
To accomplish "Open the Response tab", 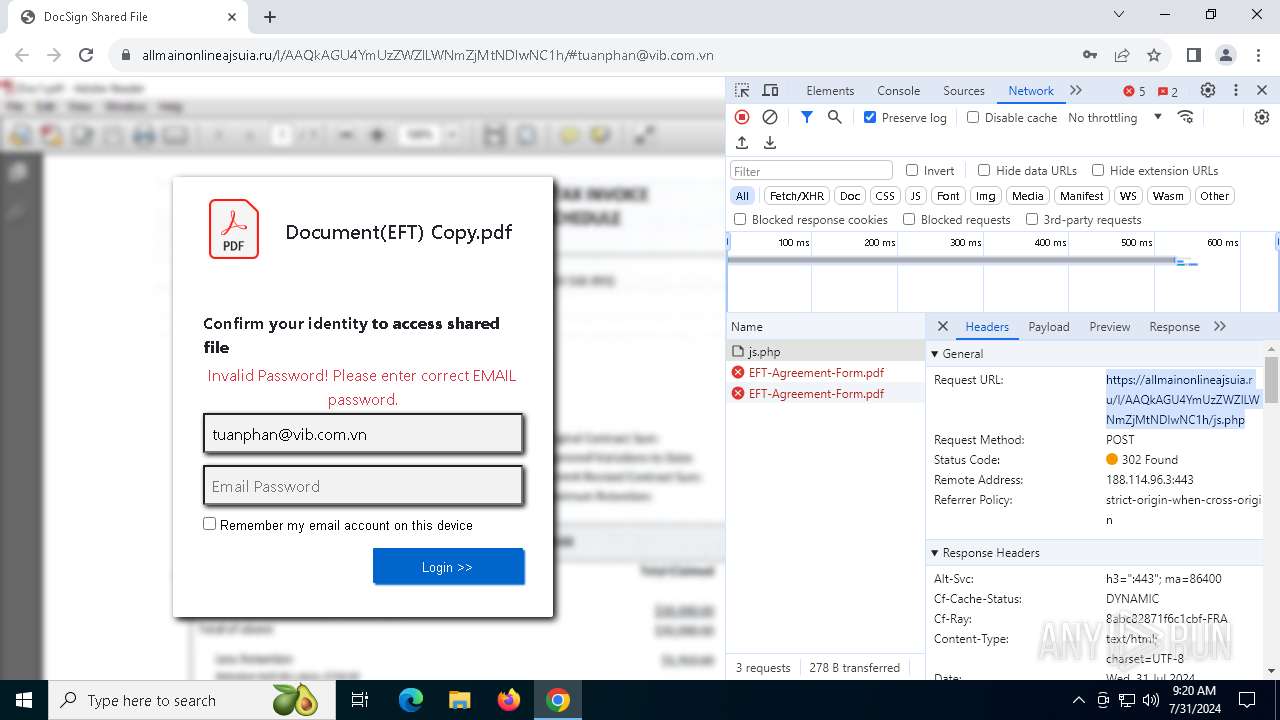I will [x=1175, y=326].
